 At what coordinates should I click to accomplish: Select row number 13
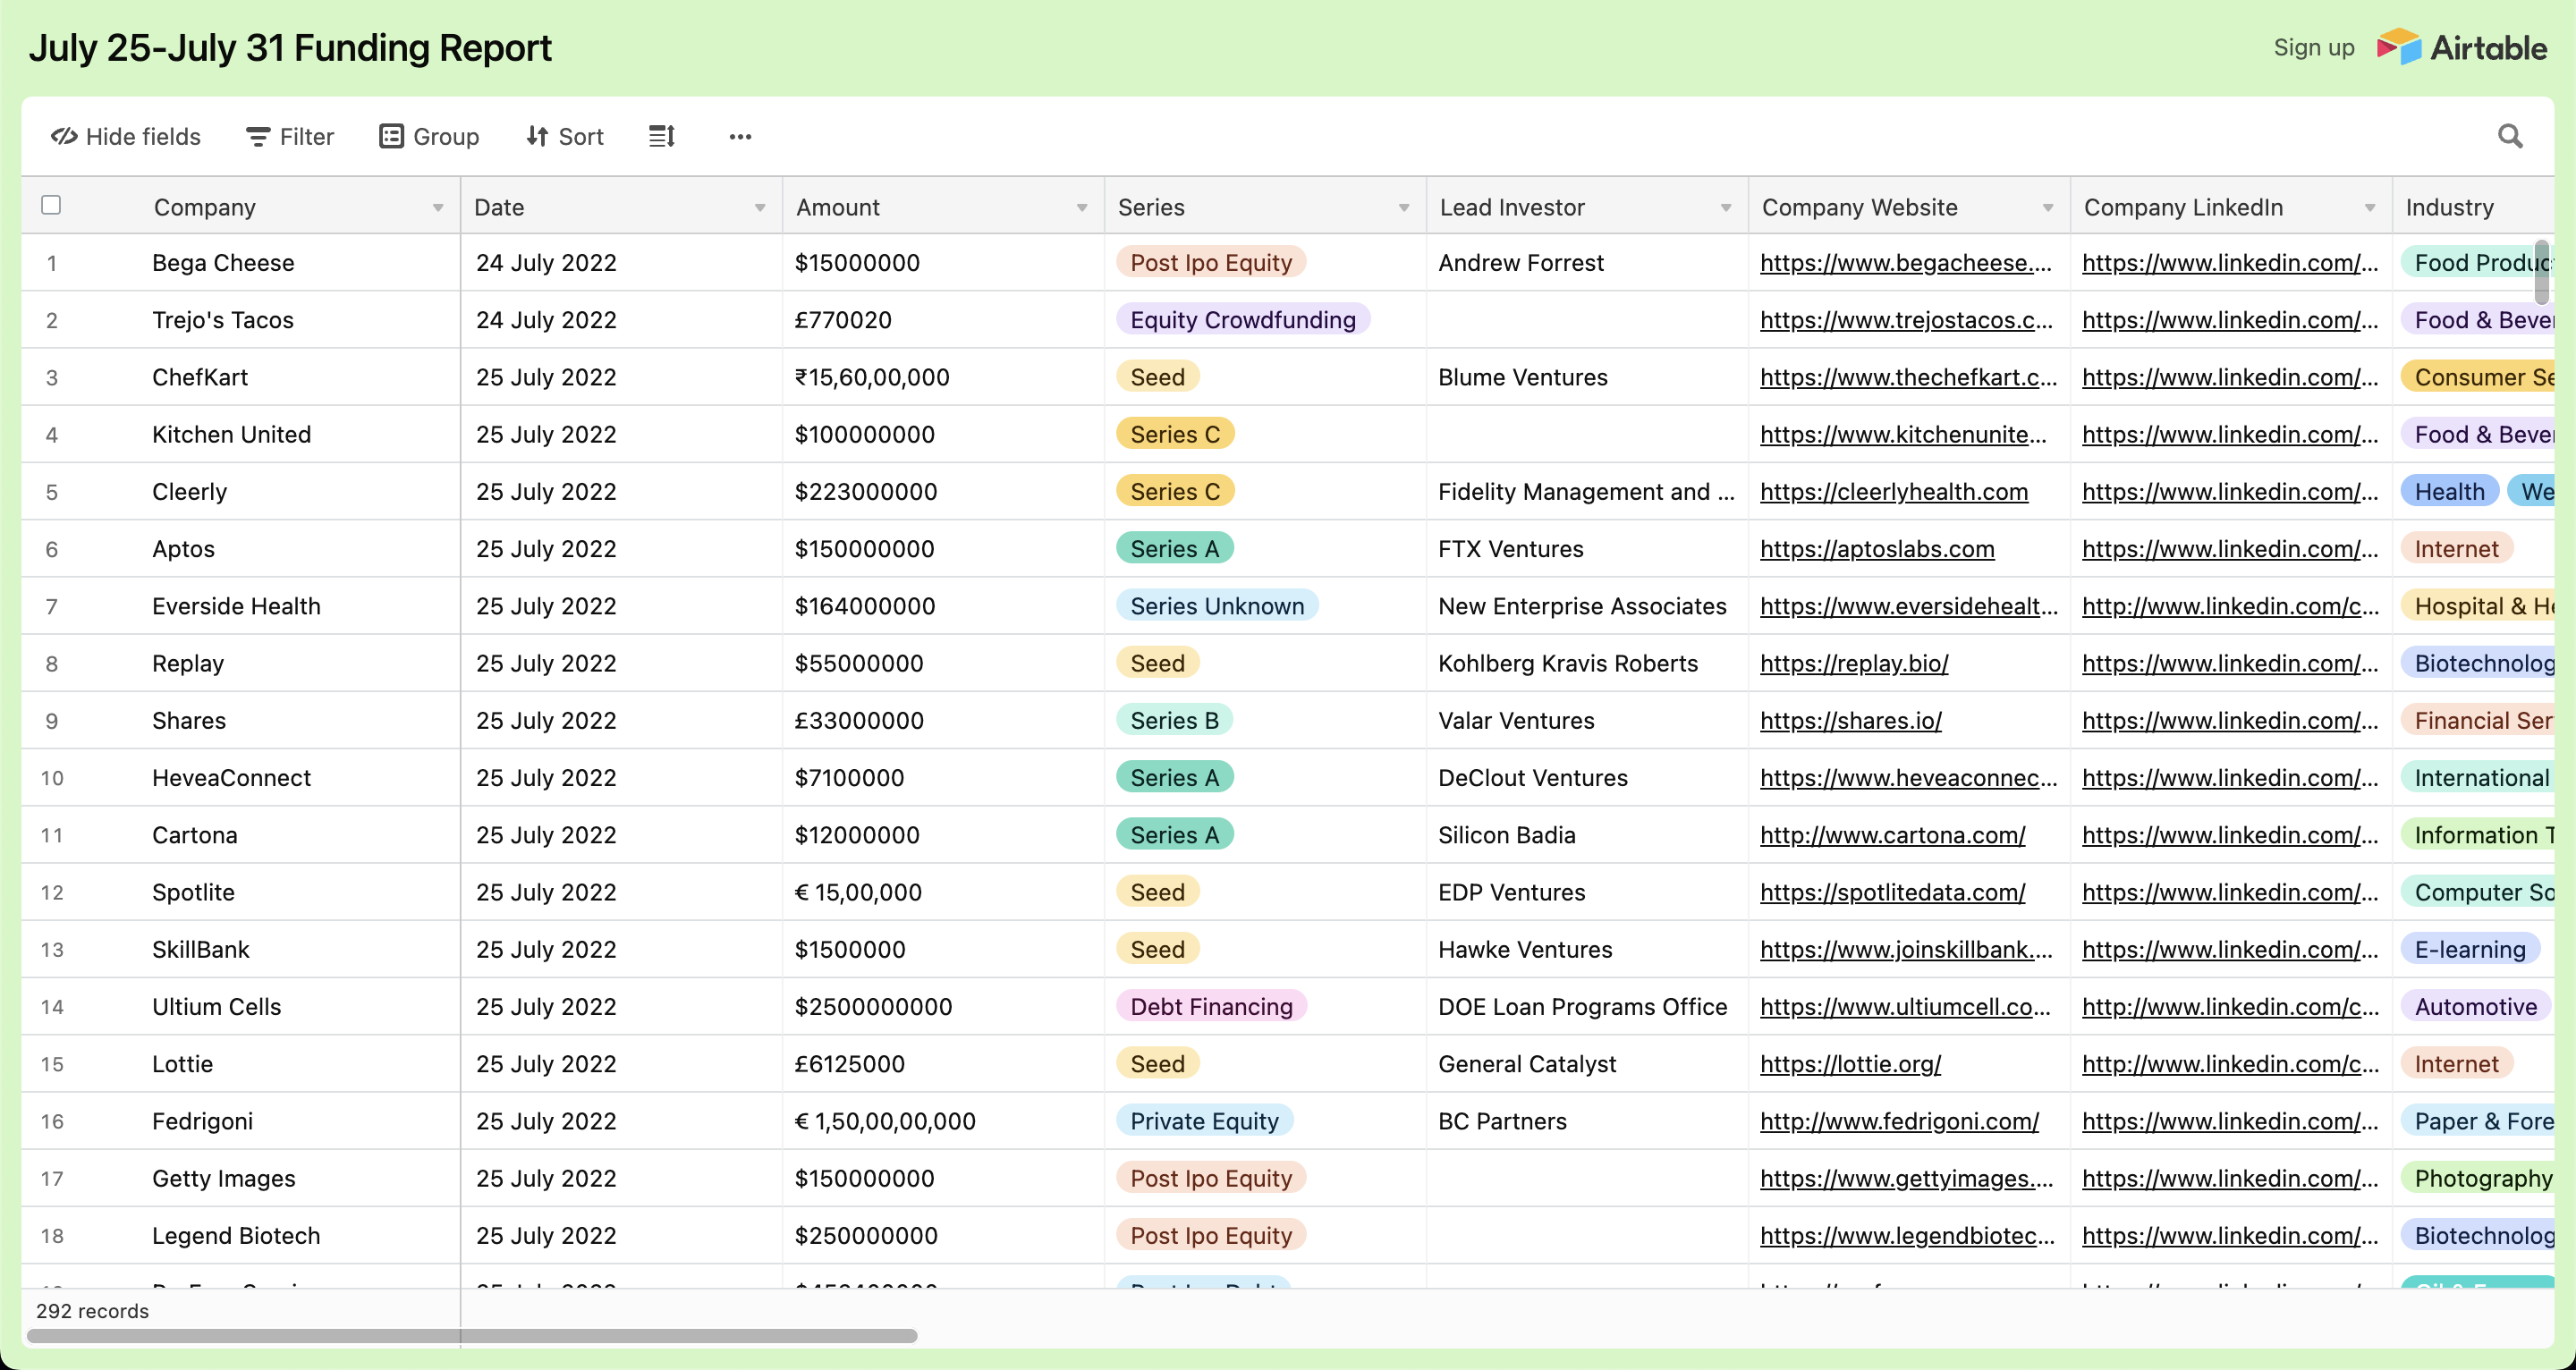click(x=52, y=950)
